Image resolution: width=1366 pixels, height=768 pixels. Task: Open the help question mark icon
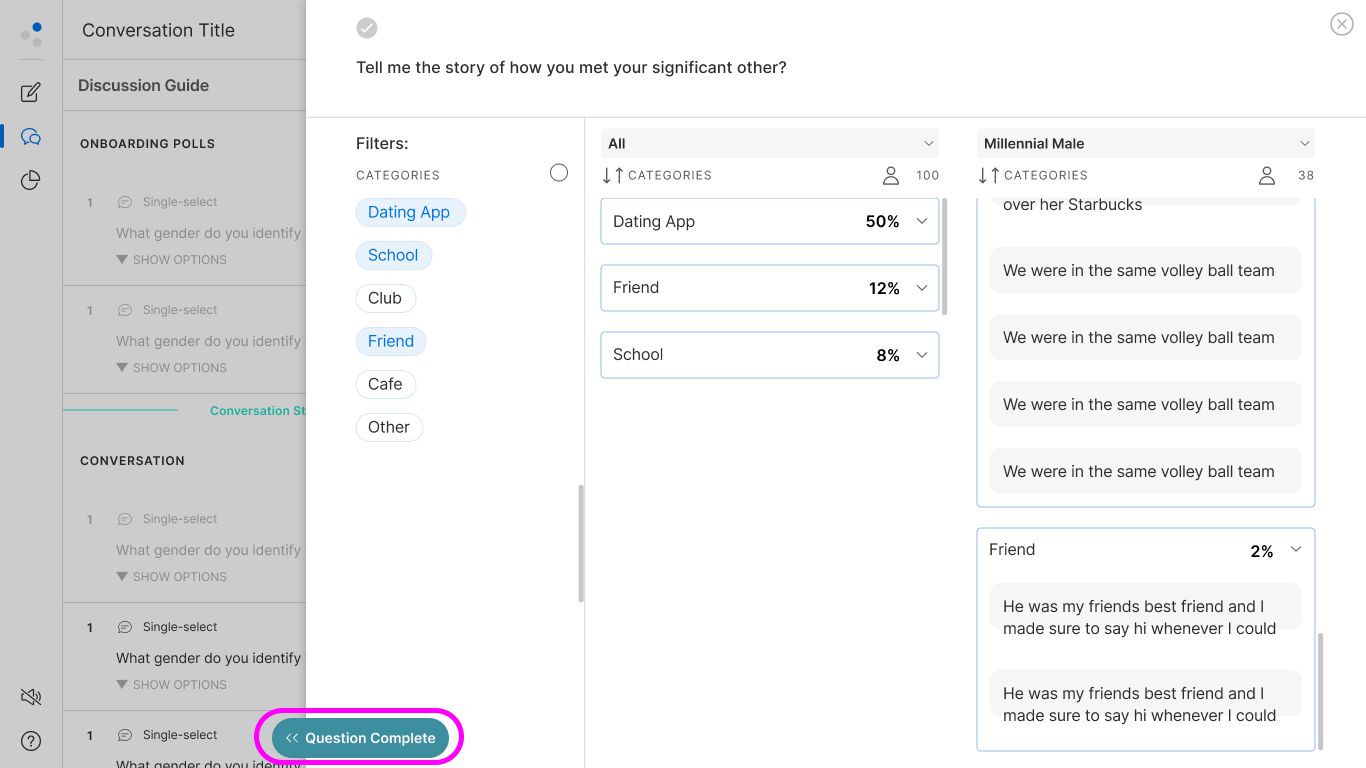coord(31,741)
